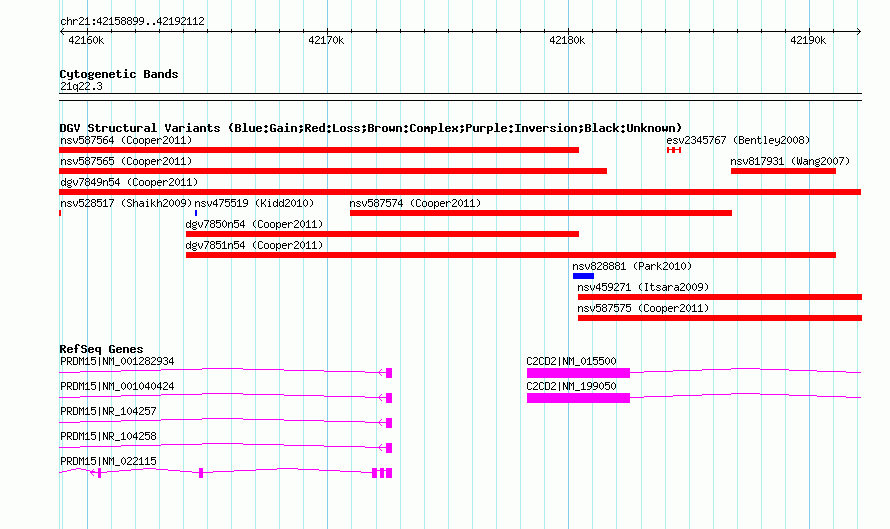Select the dgv7850n54 red variant bar

pyautogui.click(x=383, y=234)
